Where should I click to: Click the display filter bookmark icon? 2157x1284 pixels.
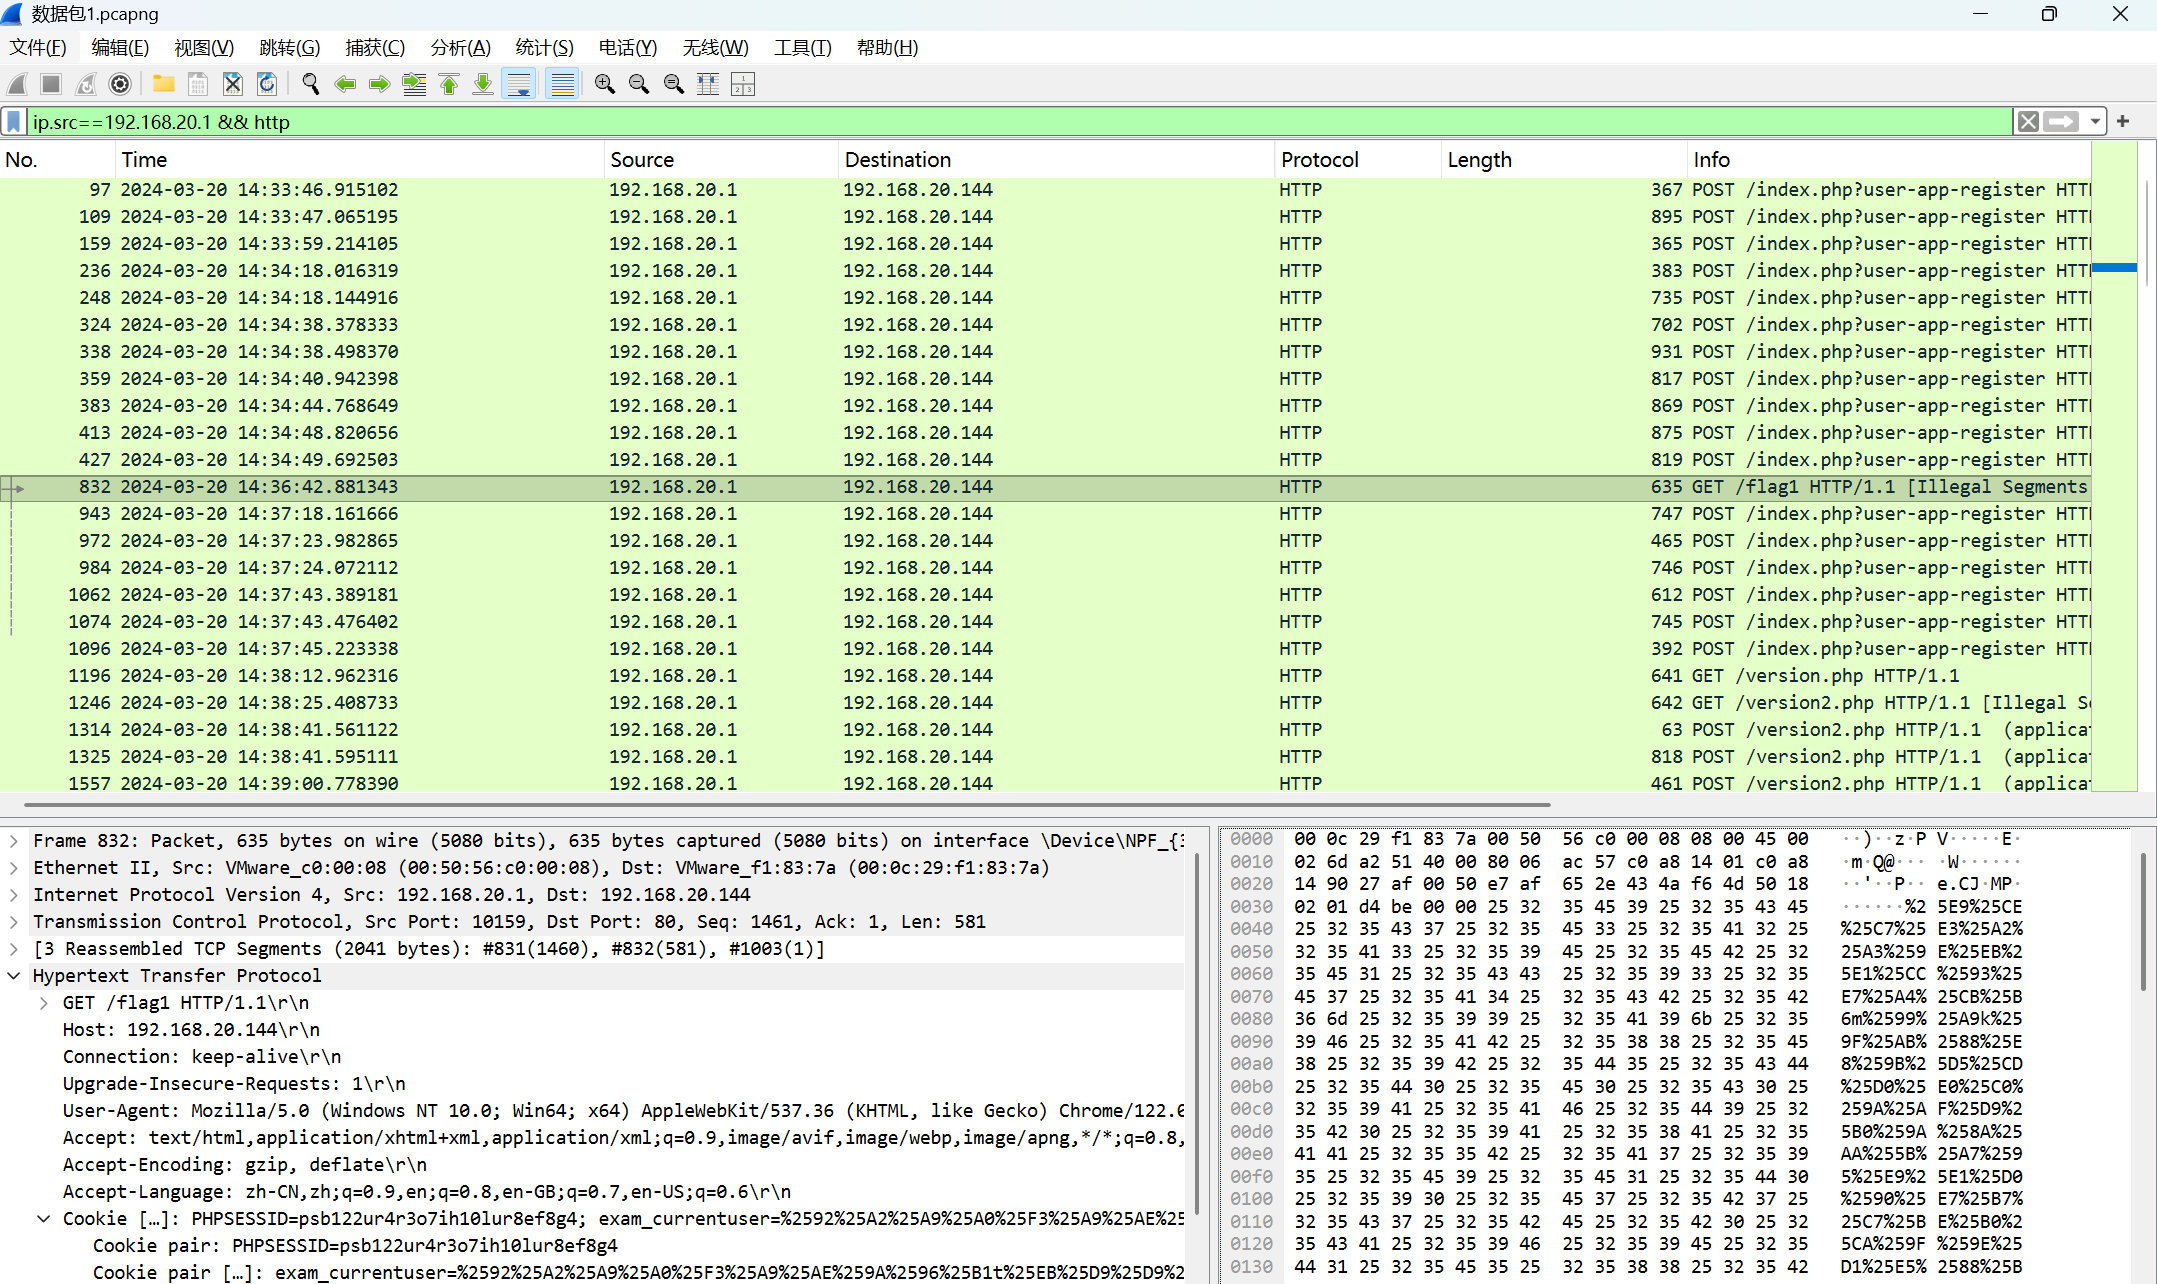click(x=14, y=121)
